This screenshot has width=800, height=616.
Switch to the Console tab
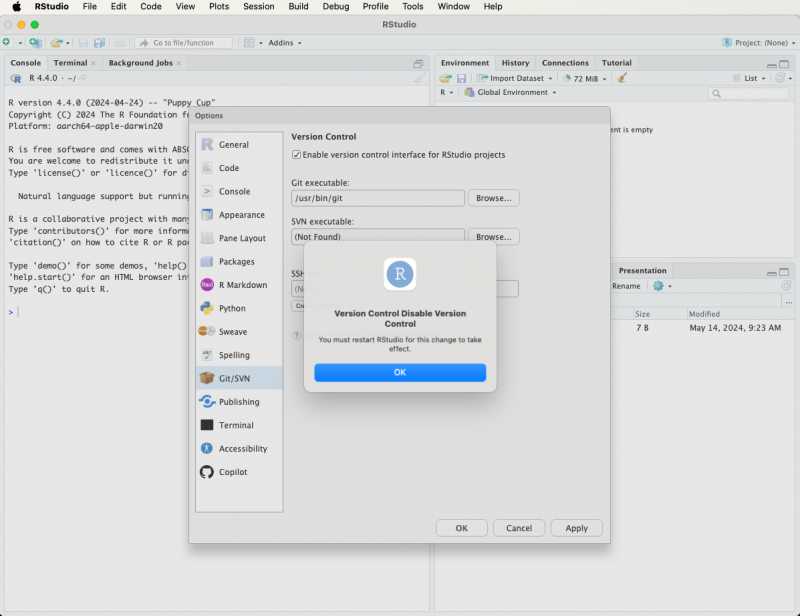pyautogui.click(x=26, y=63)
